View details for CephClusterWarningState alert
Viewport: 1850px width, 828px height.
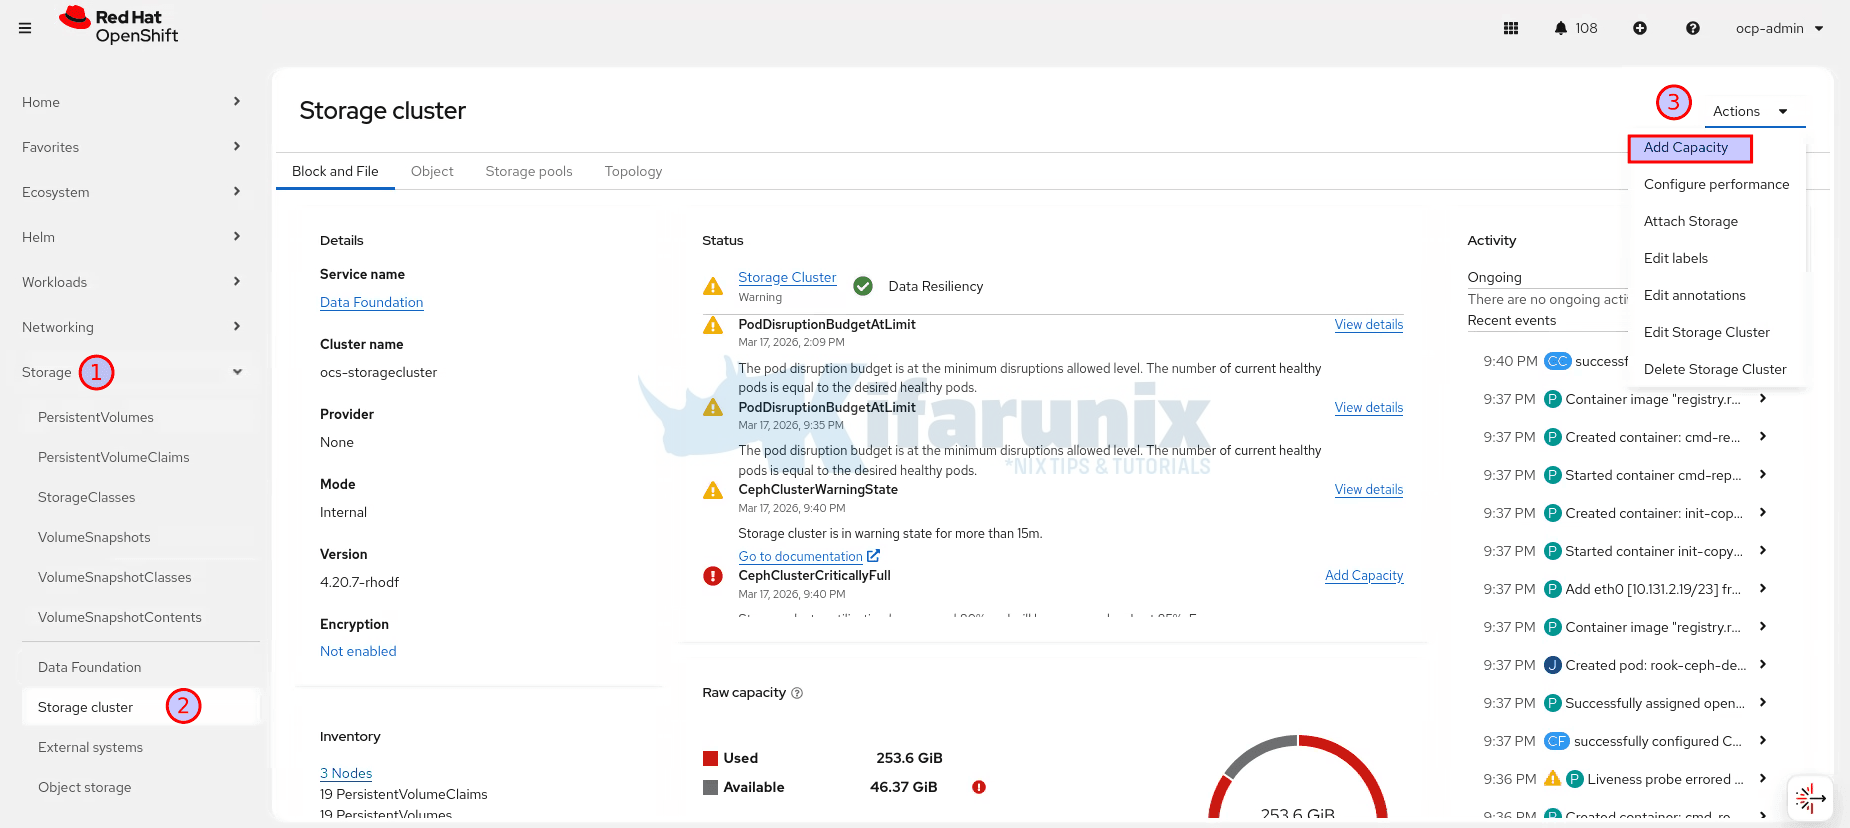[x=1368, y=489]
